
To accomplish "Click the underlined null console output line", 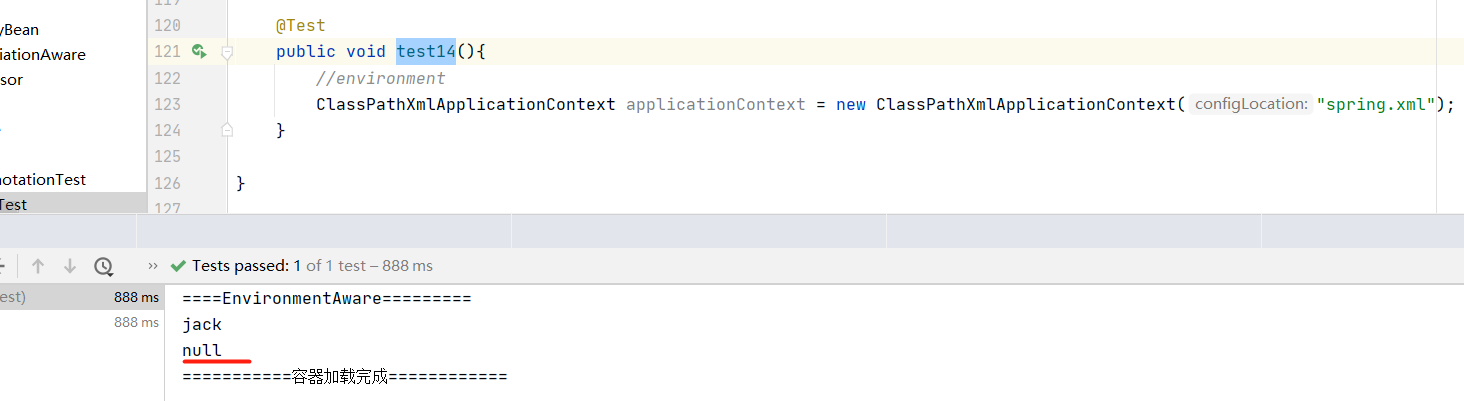I will pyautogui.click(x=202, y=350).
